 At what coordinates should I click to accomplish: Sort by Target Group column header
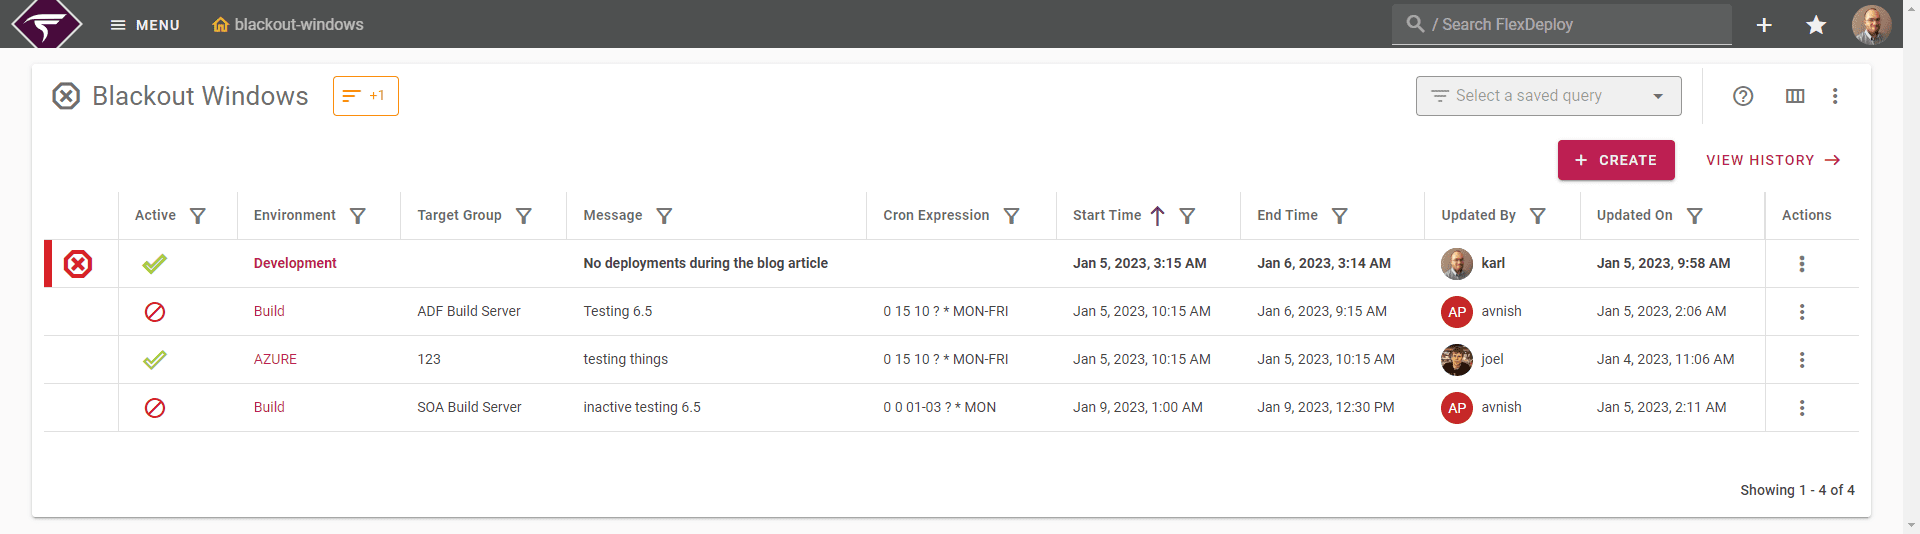coord(459,215)
